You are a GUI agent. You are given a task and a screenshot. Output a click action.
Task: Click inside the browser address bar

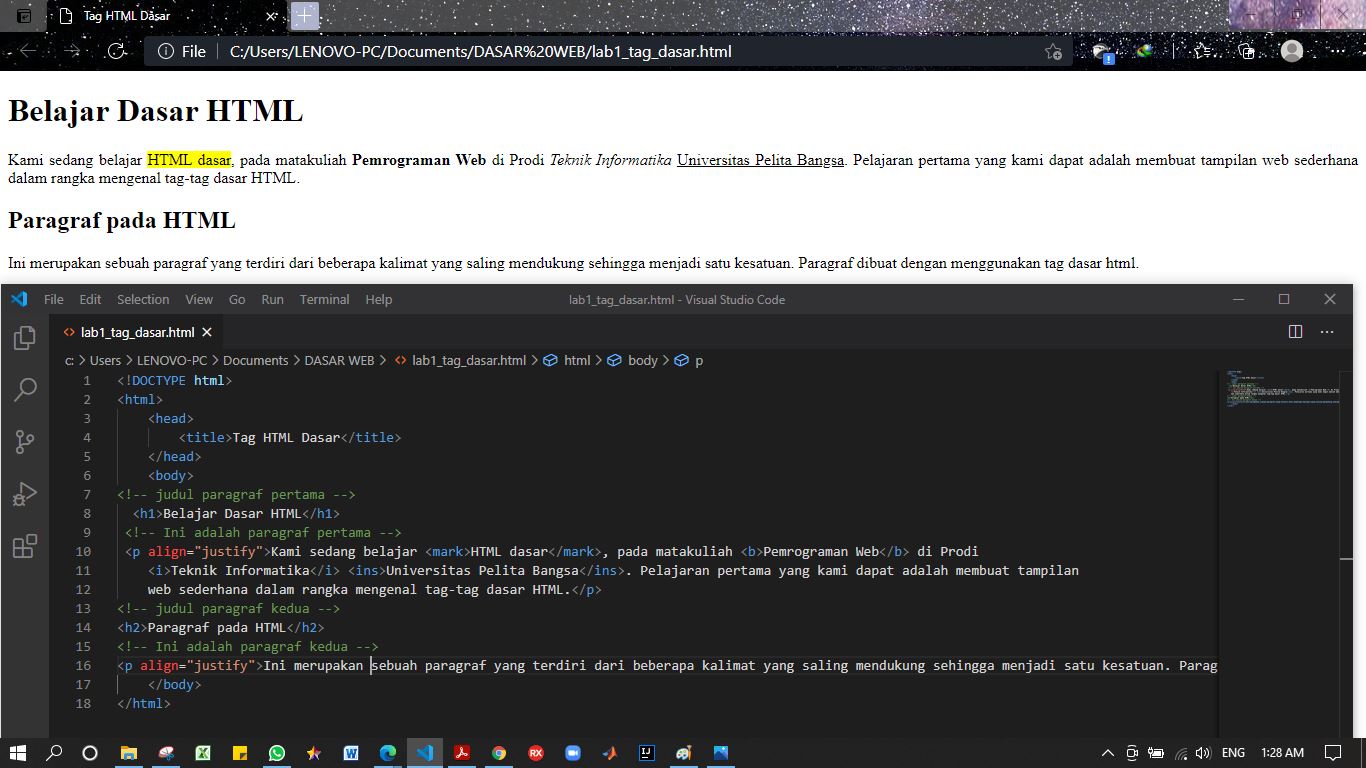[x=500, y=51]
